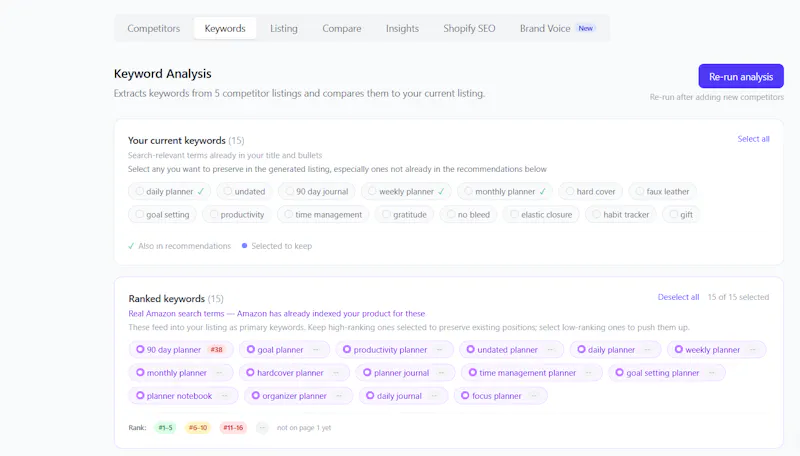Select the weekly planner current keyword

click(x=406, y=191)
